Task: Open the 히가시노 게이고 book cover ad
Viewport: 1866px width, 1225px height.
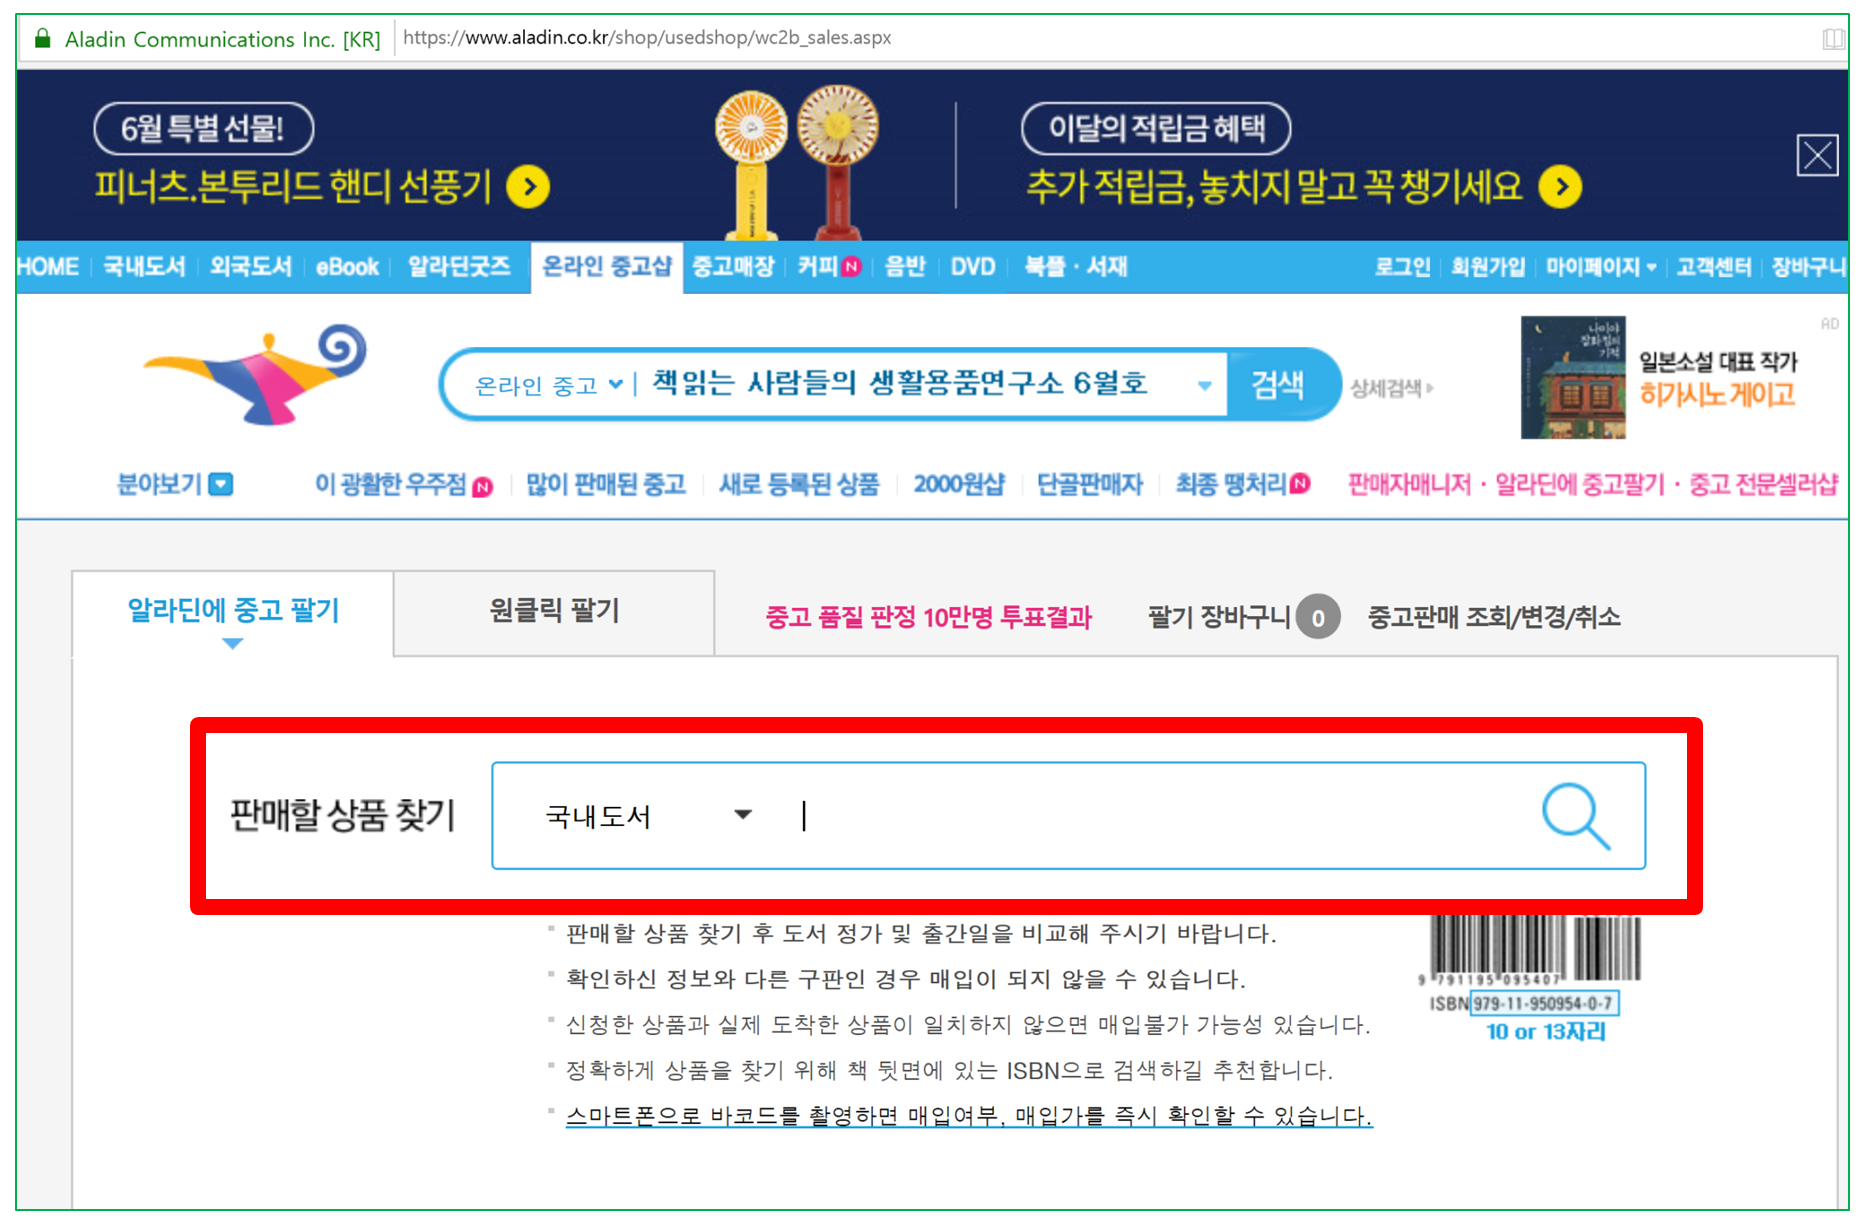Action: coord(1572,378)
